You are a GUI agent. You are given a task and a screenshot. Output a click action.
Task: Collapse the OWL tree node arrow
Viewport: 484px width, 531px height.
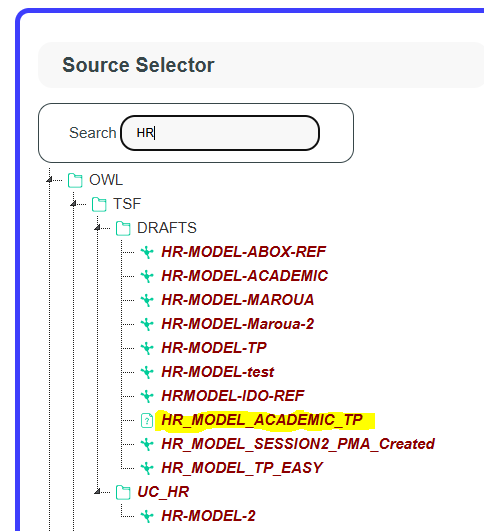(49, 180)
